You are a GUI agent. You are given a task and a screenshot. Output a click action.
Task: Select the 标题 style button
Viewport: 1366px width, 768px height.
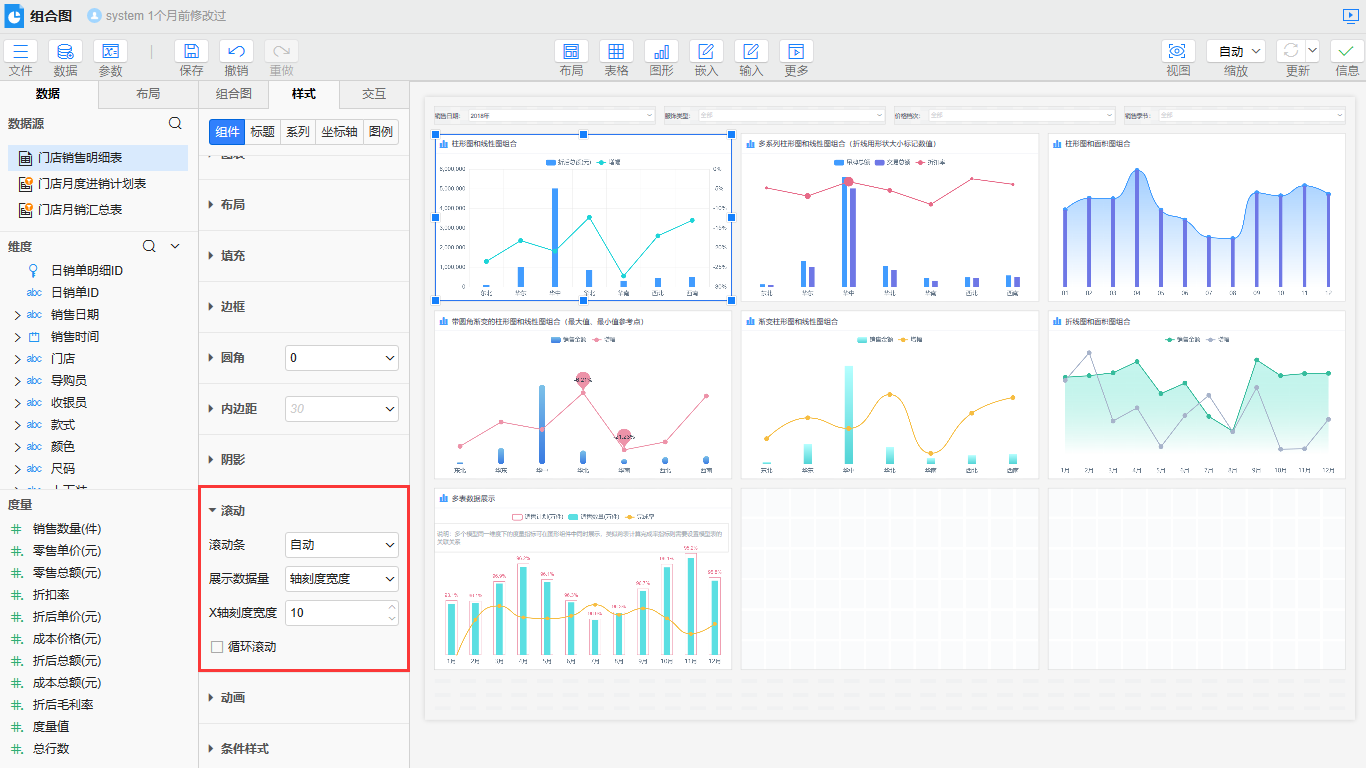pyautogui.click(x=262, y=132)
